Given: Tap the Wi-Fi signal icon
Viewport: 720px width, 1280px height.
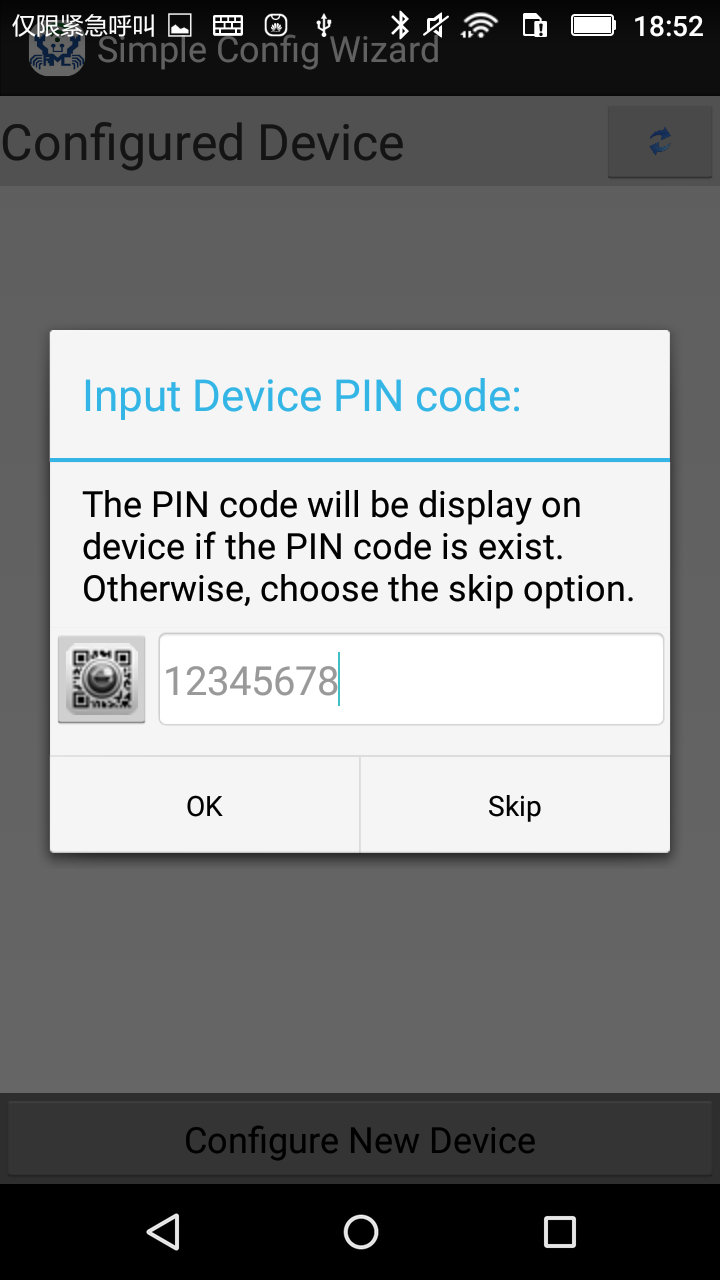Looking at the screenshot, I should click(x=480, y=26).
